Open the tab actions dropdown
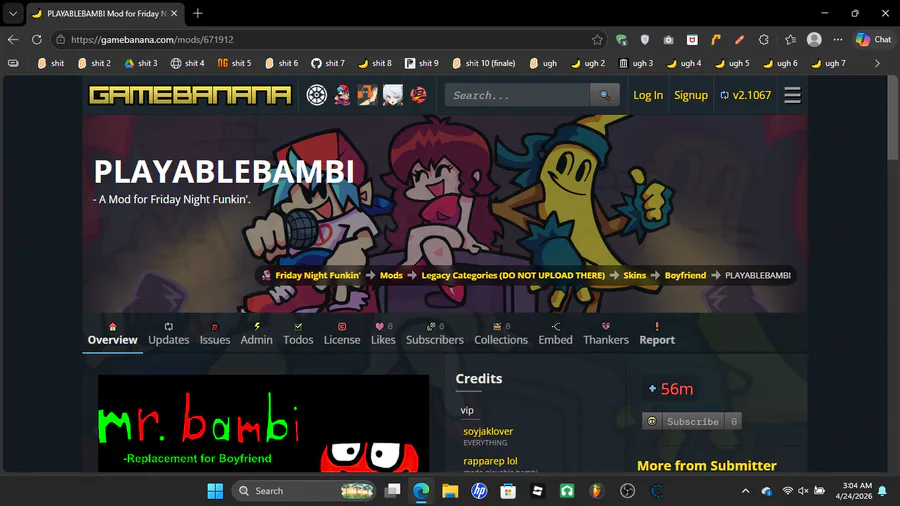The height and width of the screenshot is (506, 900). (x=13, y=13)
